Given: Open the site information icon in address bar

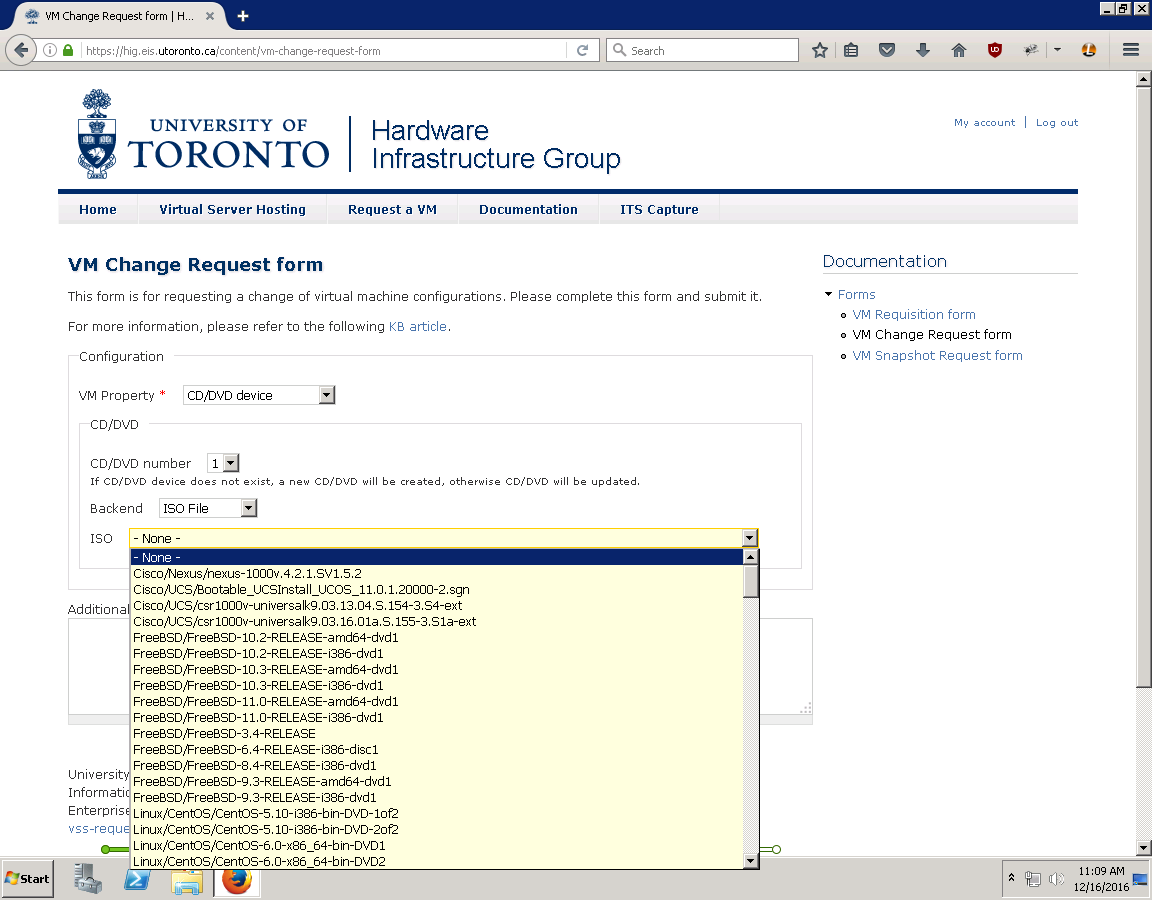Looking at the screenshot, I should [x=50, y=51].
